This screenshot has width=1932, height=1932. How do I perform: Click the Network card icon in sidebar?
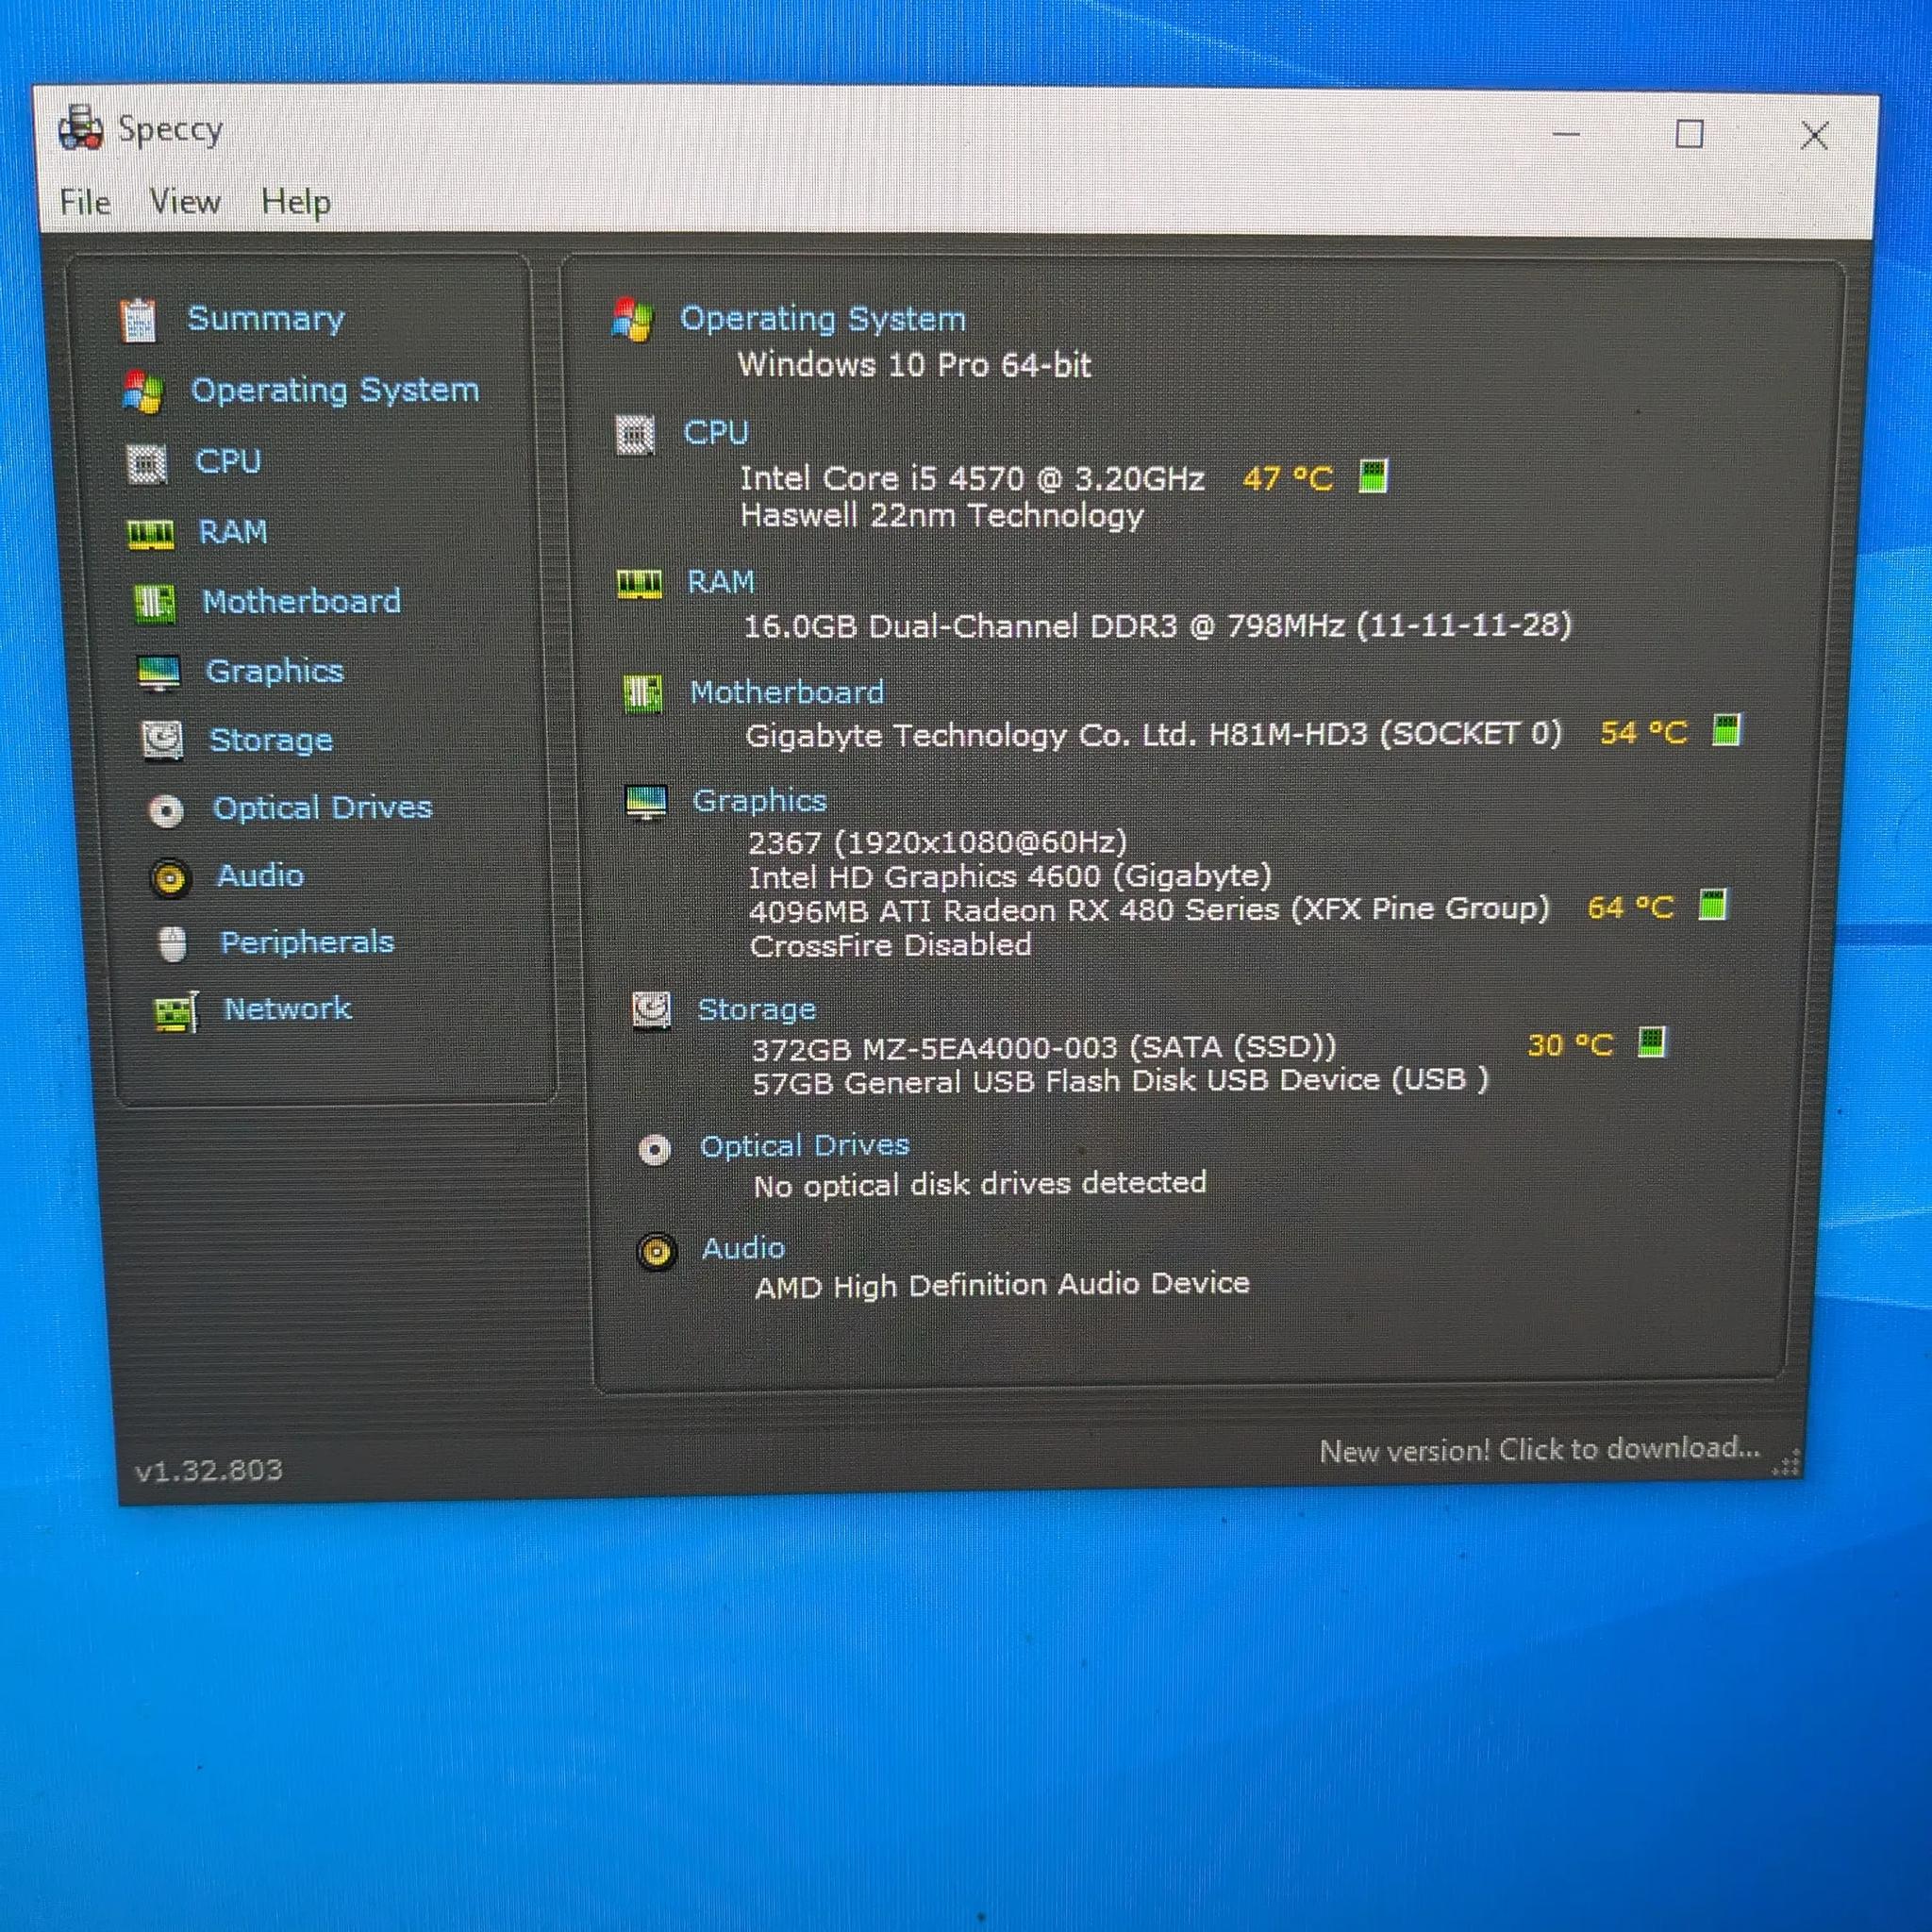176,1012
